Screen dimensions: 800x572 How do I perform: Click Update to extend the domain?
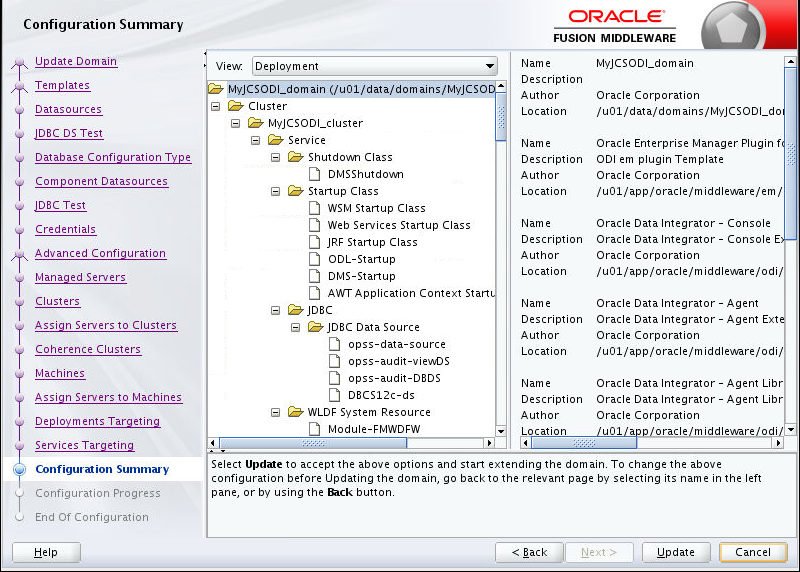click(x=676, y=552)
